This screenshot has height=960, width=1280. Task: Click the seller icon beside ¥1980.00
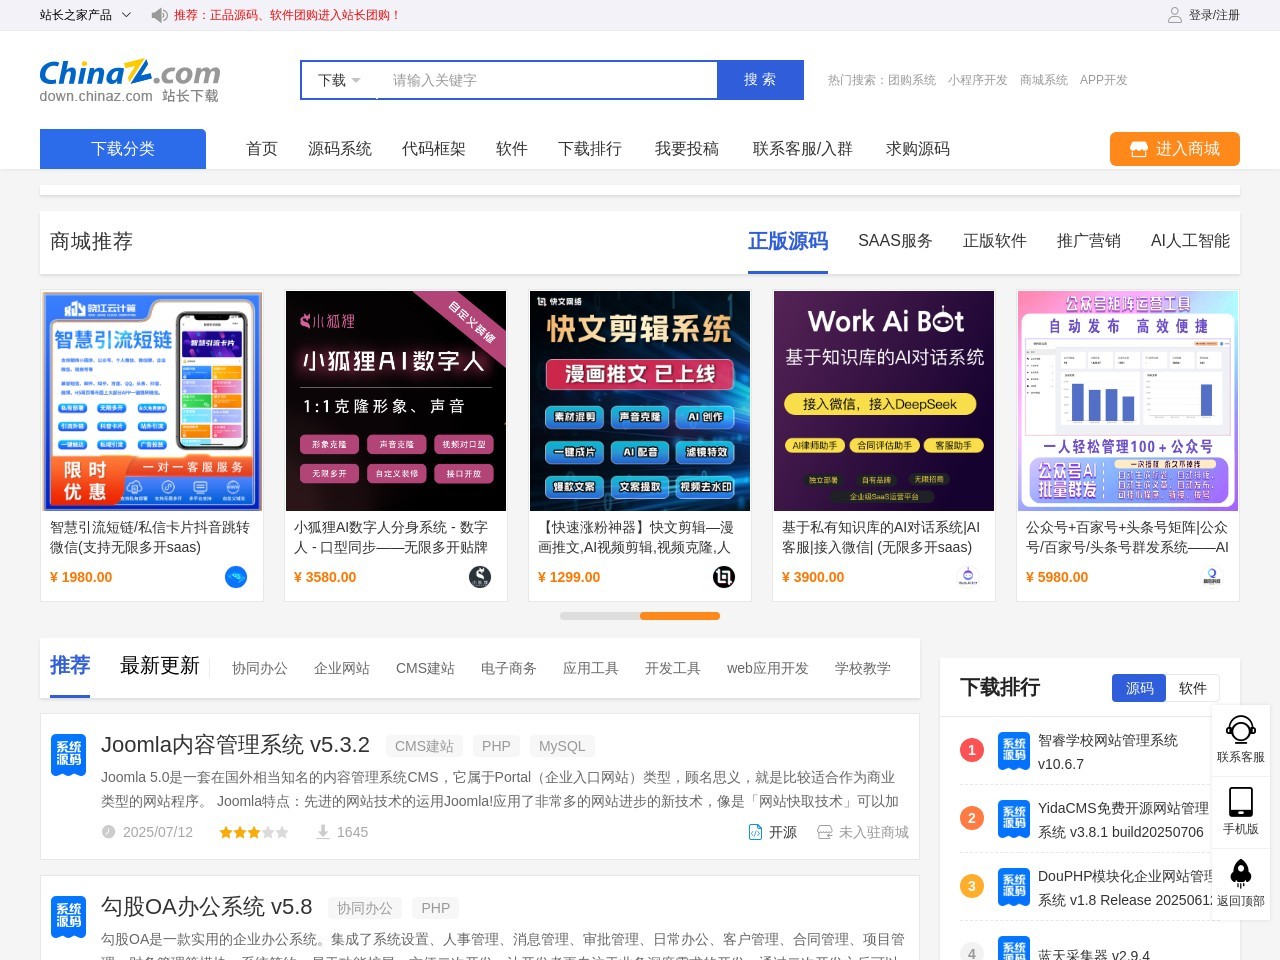tap(236, 577)
